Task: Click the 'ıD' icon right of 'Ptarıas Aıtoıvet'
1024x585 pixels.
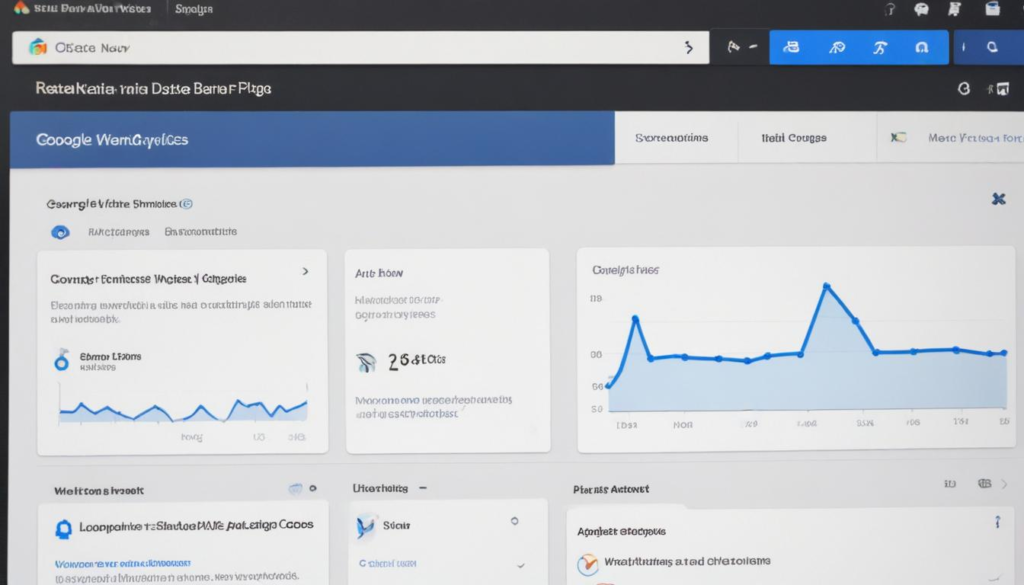Action: (950, 484)
